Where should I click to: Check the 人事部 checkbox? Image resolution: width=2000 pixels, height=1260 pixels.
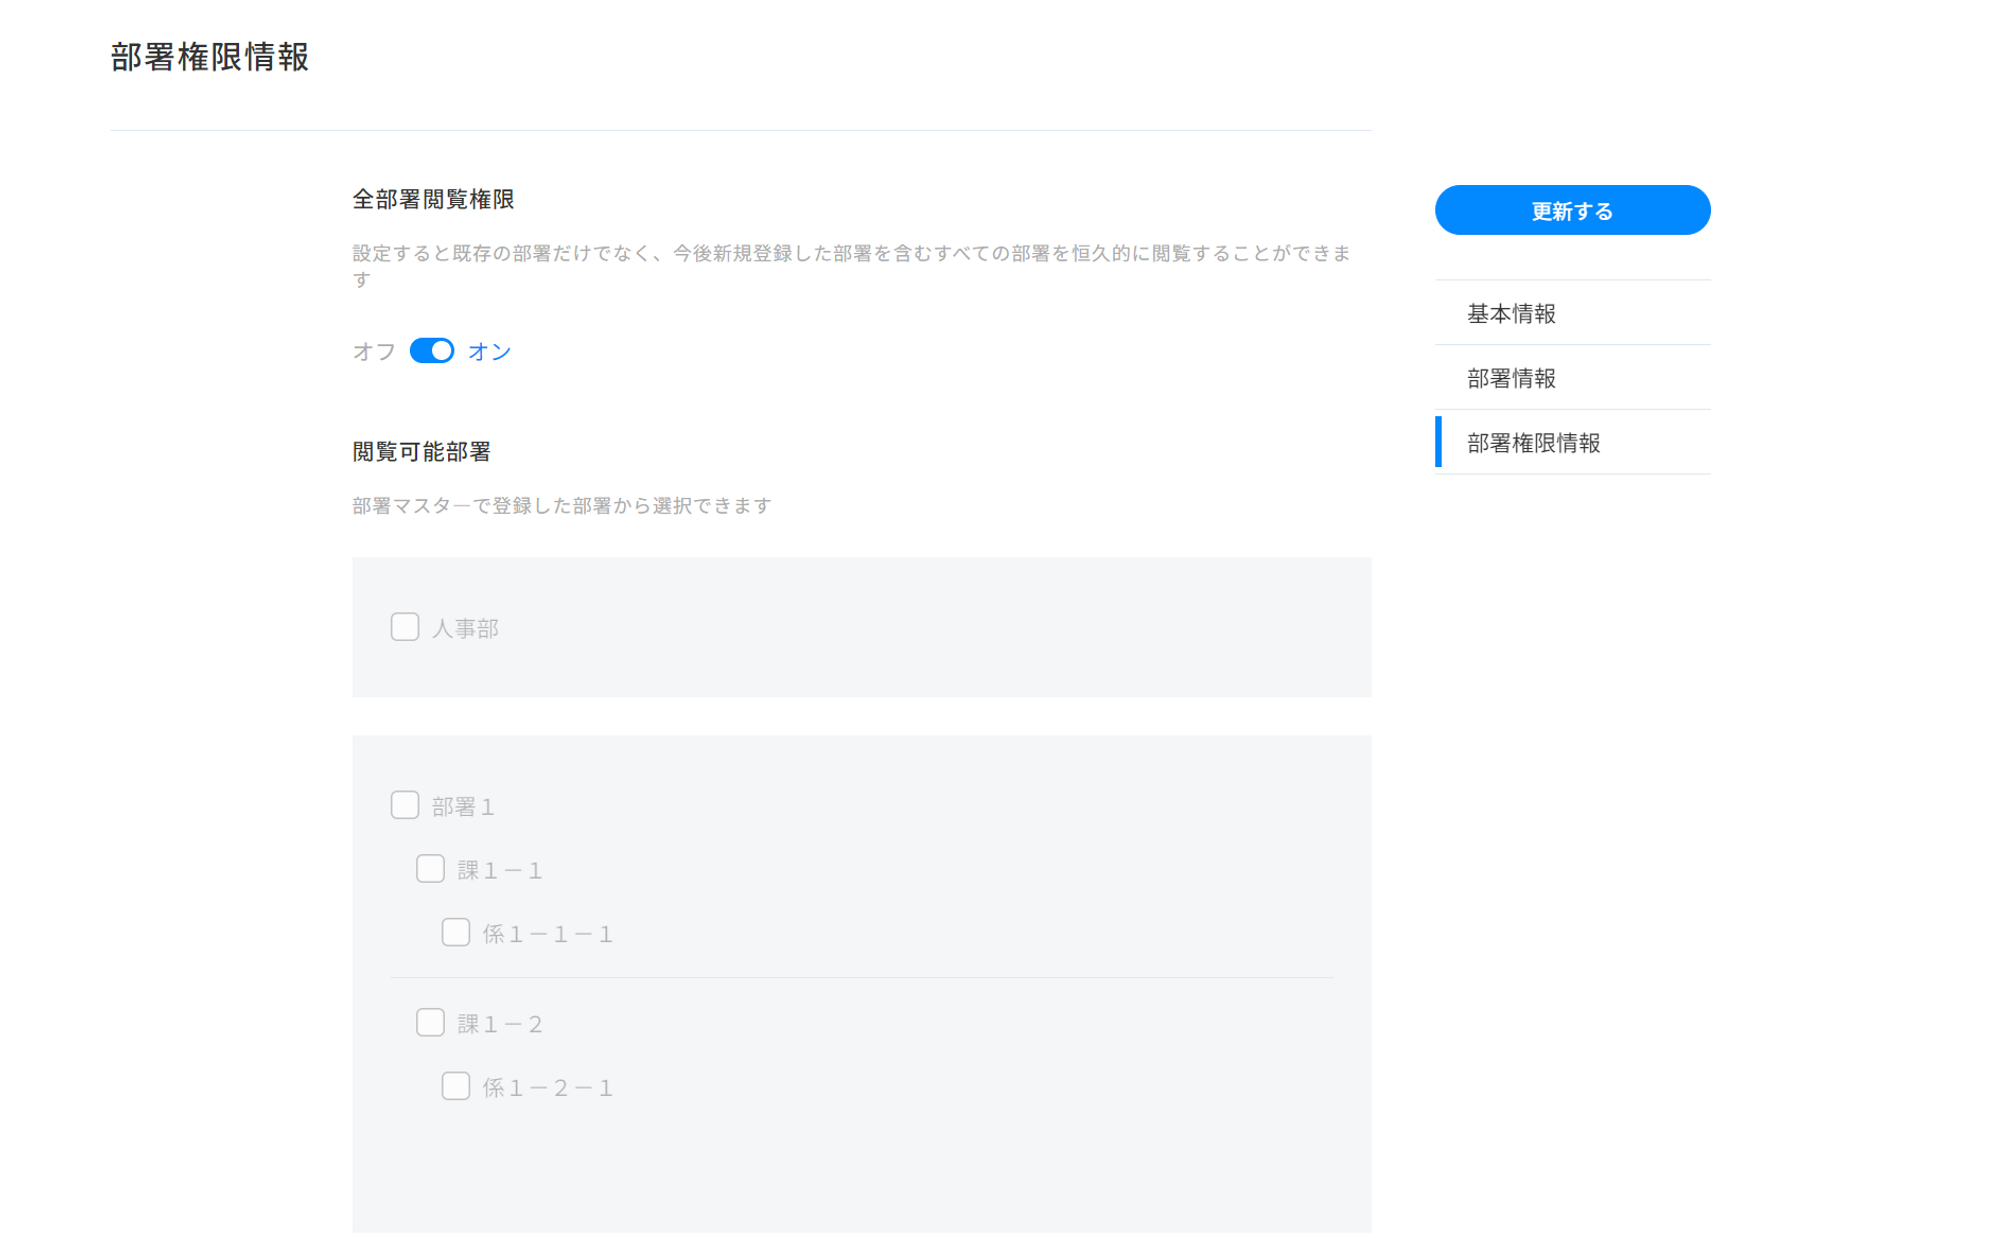tap(405, 627)
